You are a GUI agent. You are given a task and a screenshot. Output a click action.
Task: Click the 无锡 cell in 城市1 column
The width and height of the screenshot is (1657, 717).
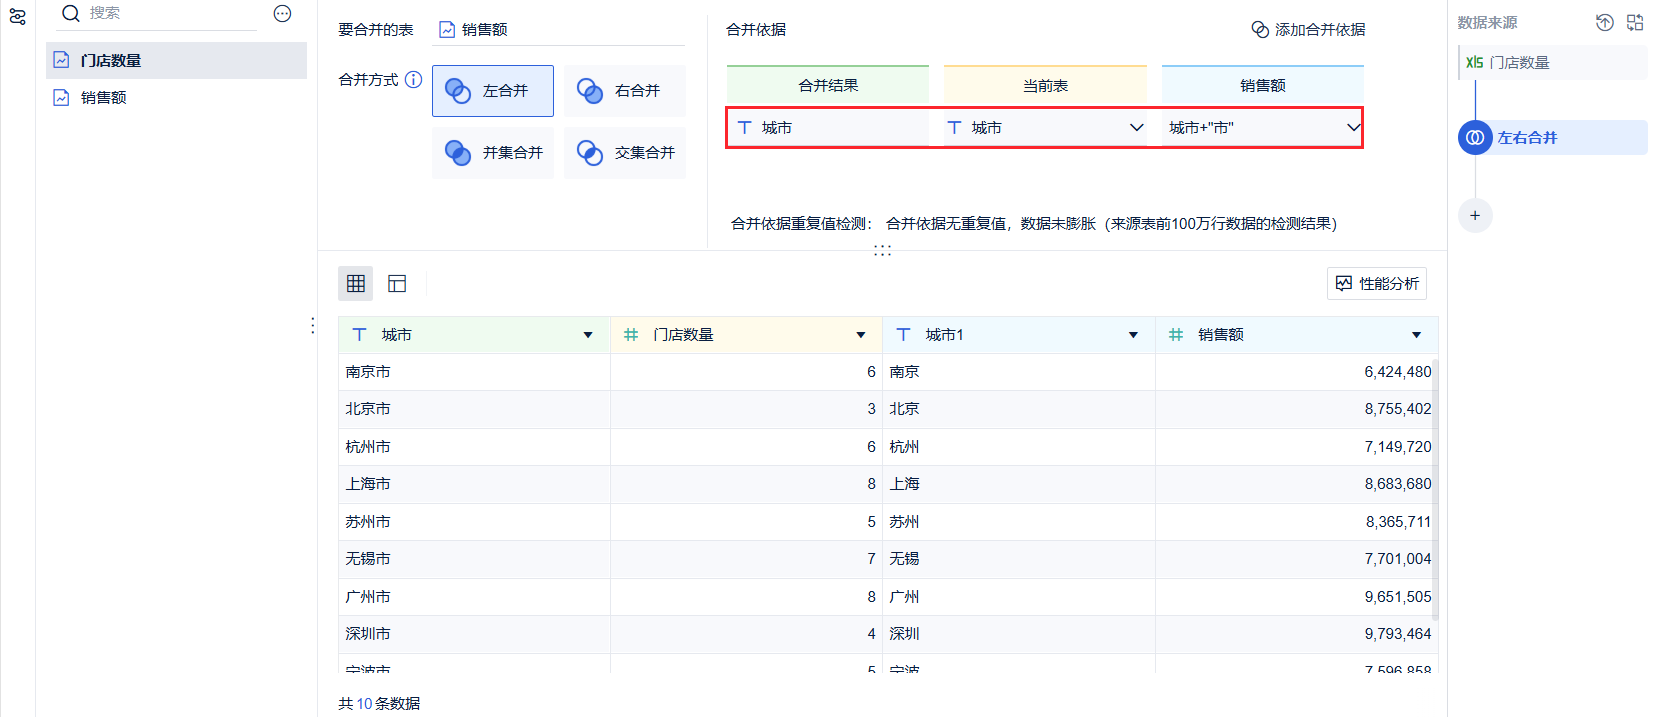[1019, 559]
